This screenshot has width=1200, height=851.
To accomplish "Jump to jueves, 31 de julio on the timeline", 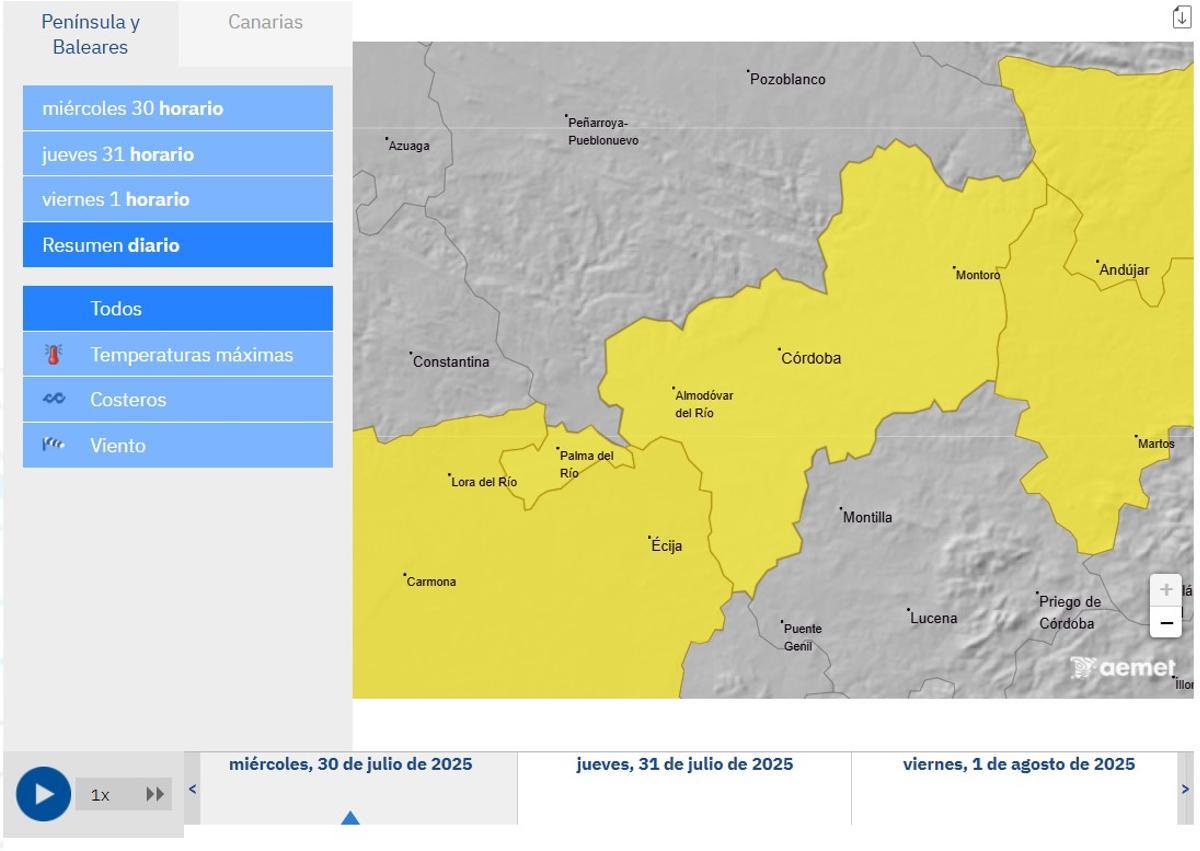I will (684, 765).
